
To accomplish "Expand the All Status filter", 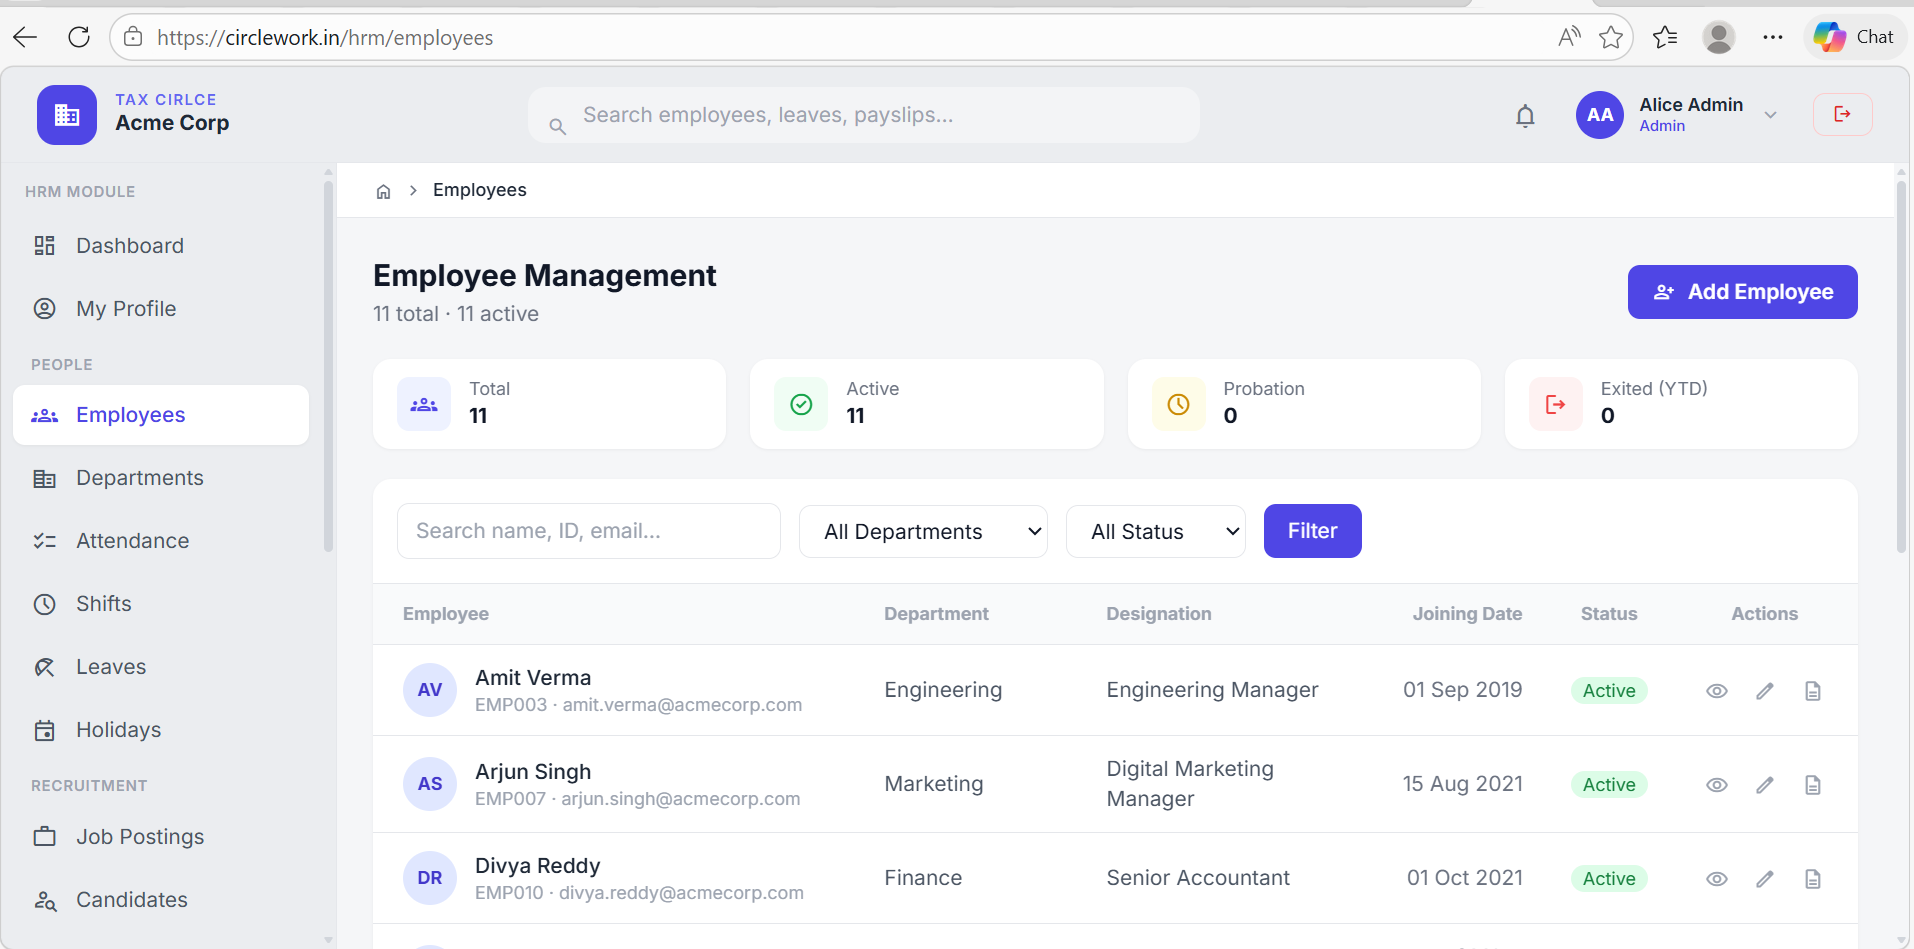I will point(1155,531).
